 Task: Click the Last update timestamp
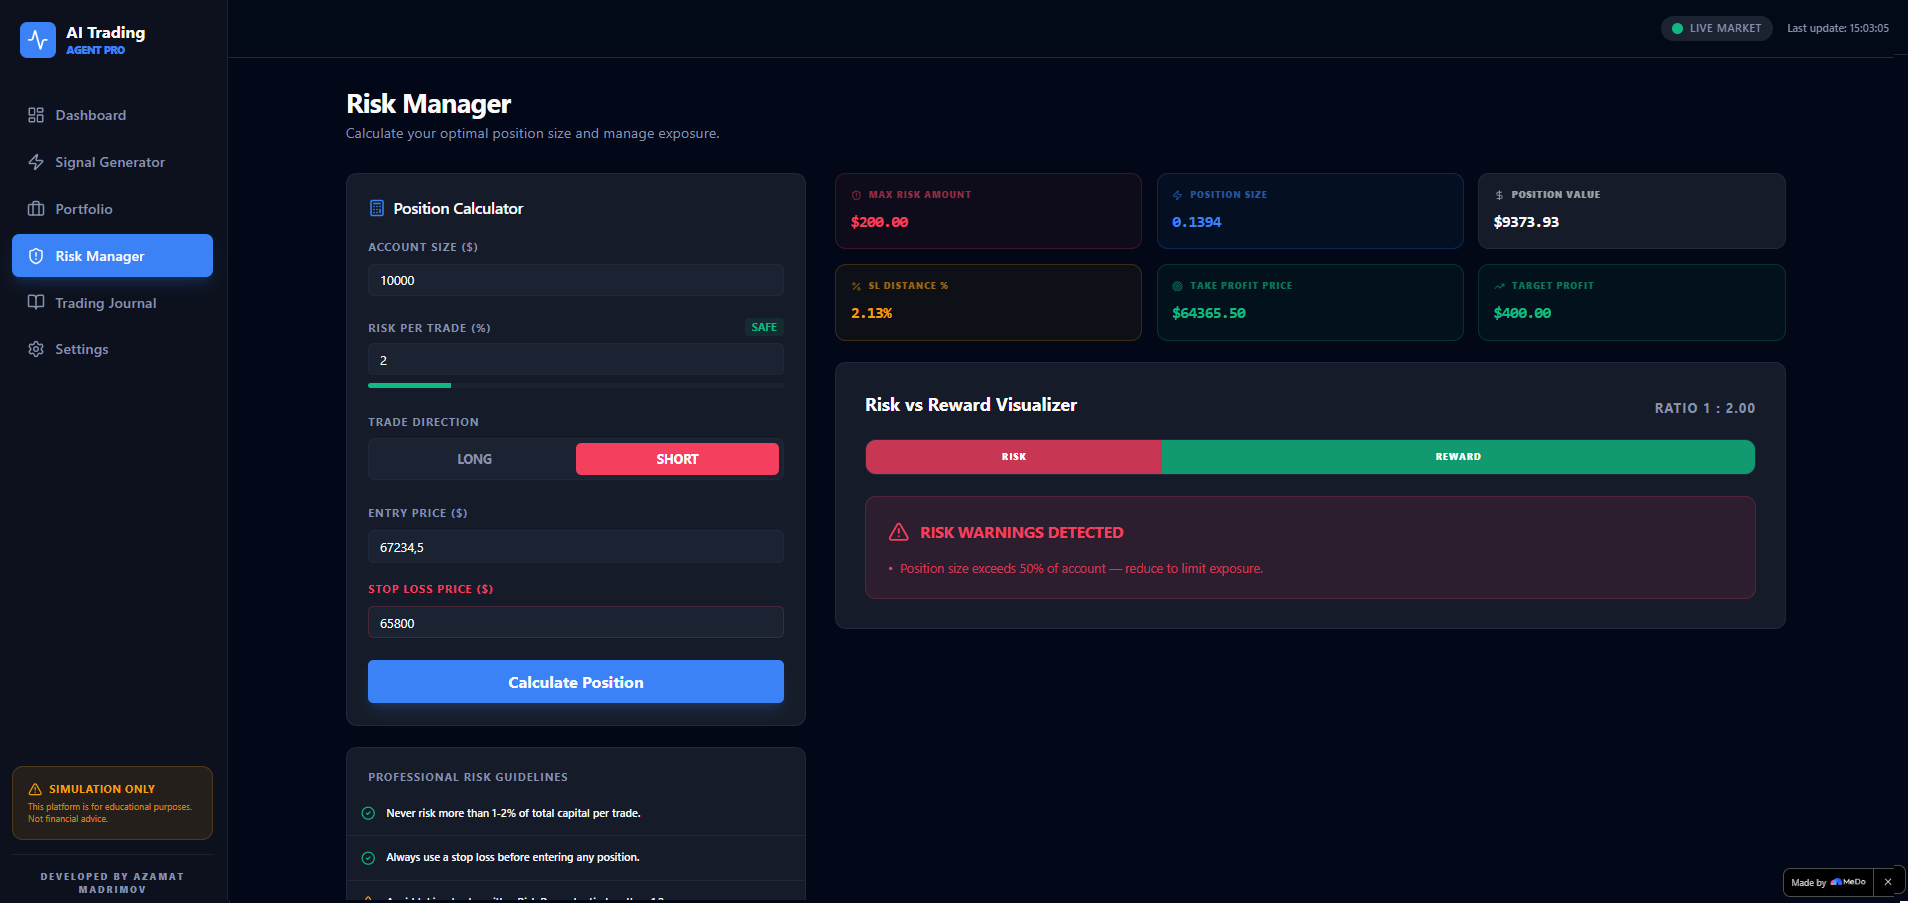coord(1838,28)
